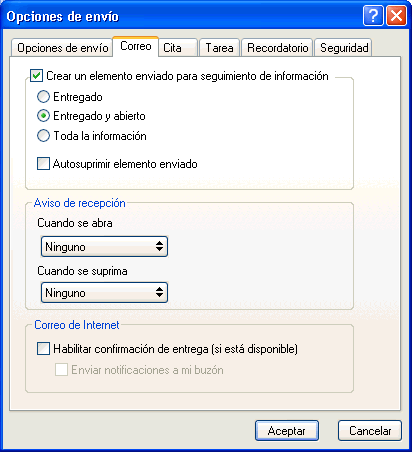Screen dimensions: 412x452
Task: Choose Toda la información radio button
Action: pos(43,136)
